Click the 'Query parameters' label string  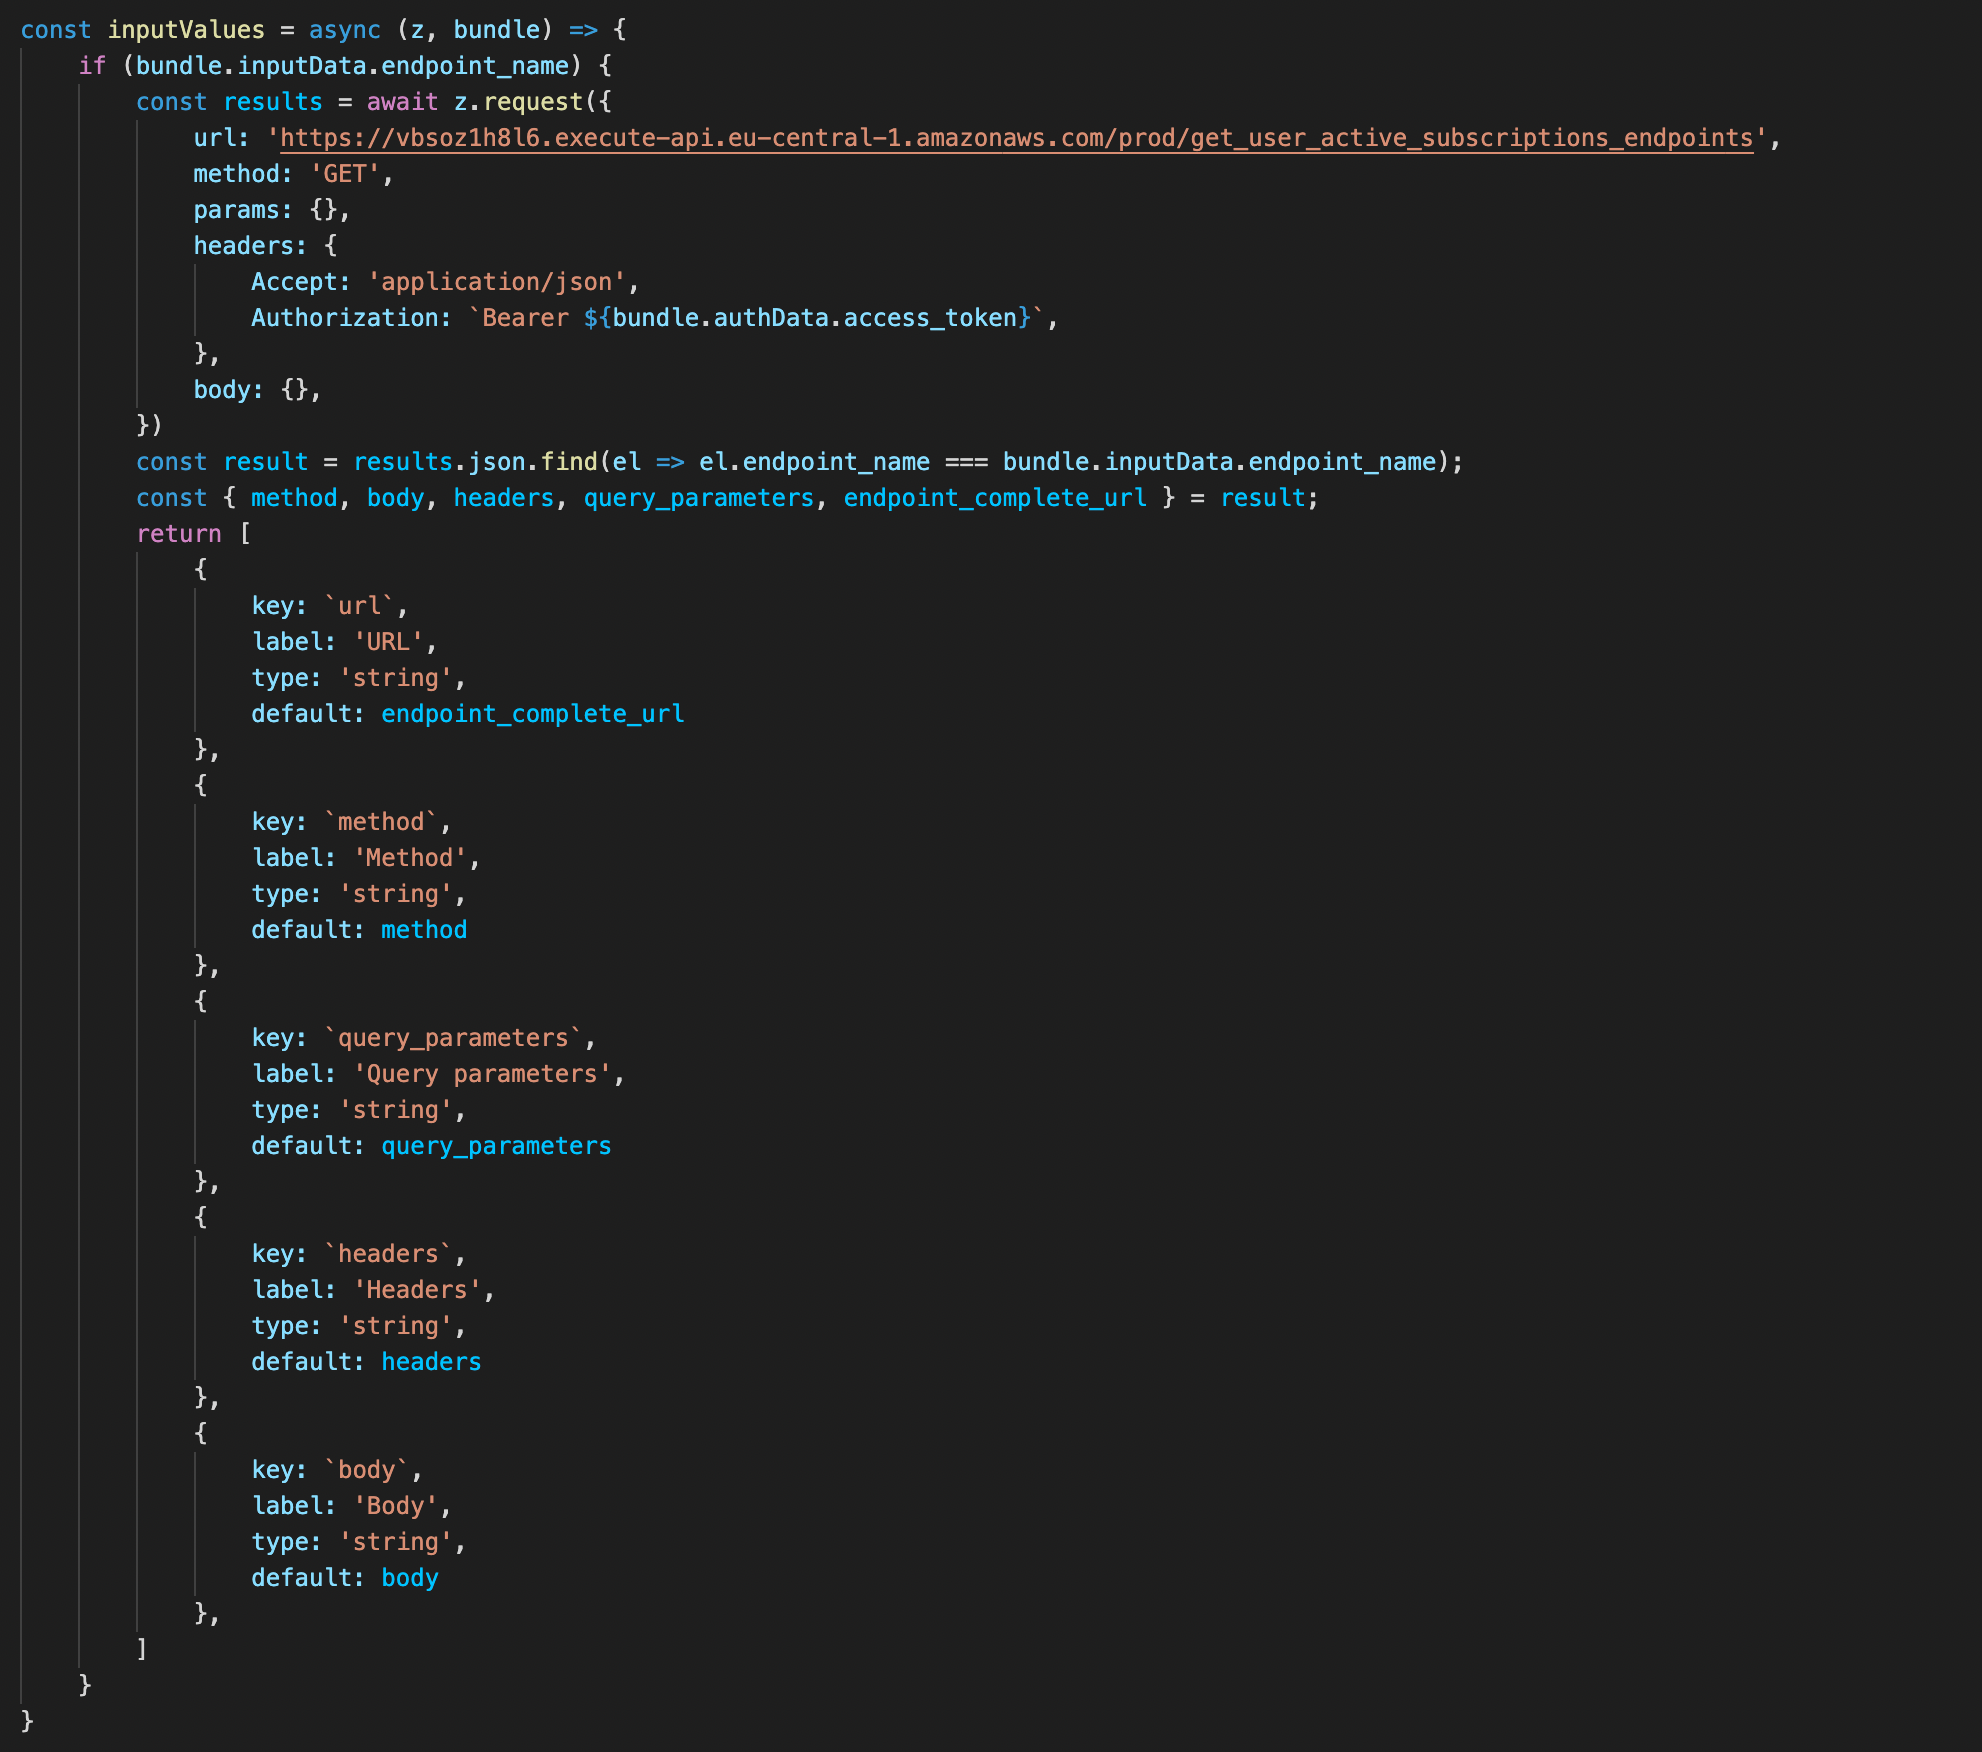(x=482, y=1074)
